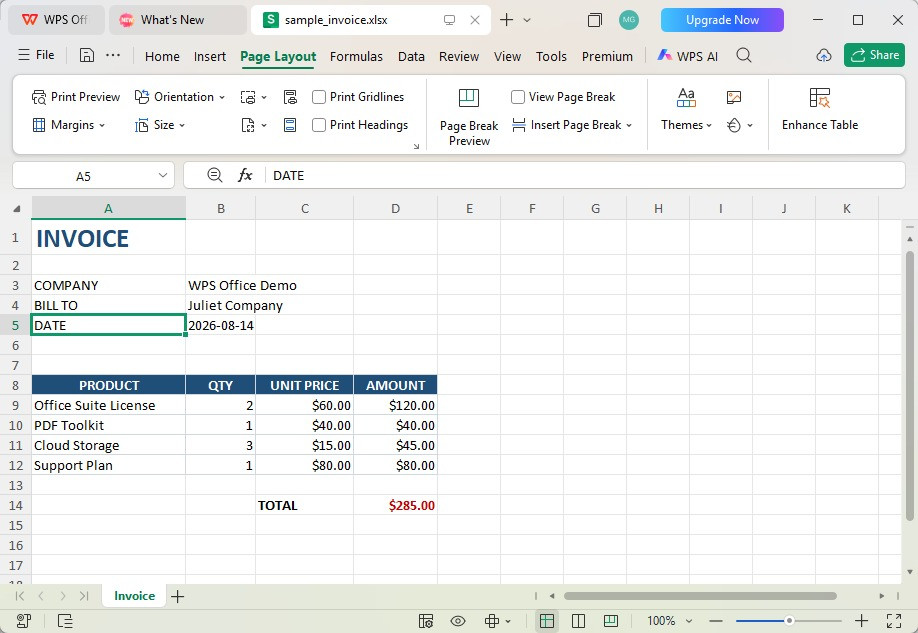
Task: Click the header and footer icon
Action: 290,125
